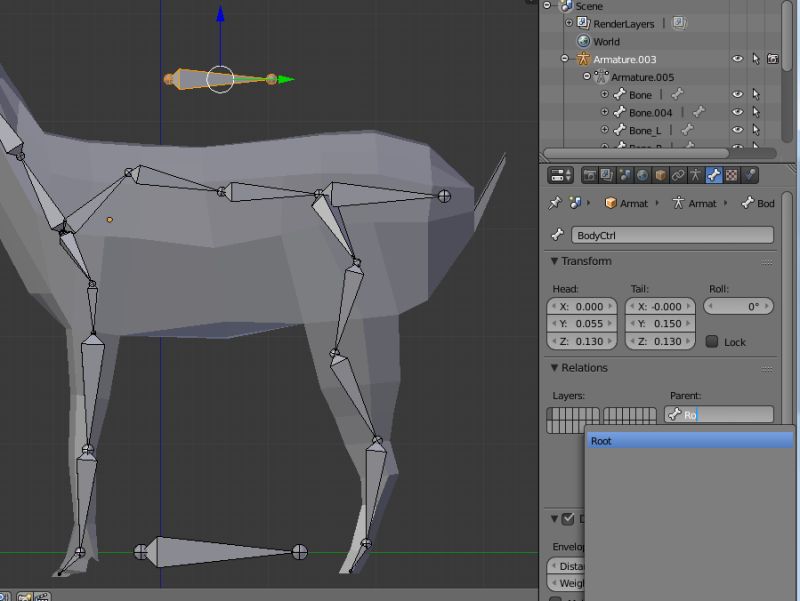Expand the Bone.004 entry in the outliner
The width and height of the screenshot is (800, 601).
tap(604, 112)
